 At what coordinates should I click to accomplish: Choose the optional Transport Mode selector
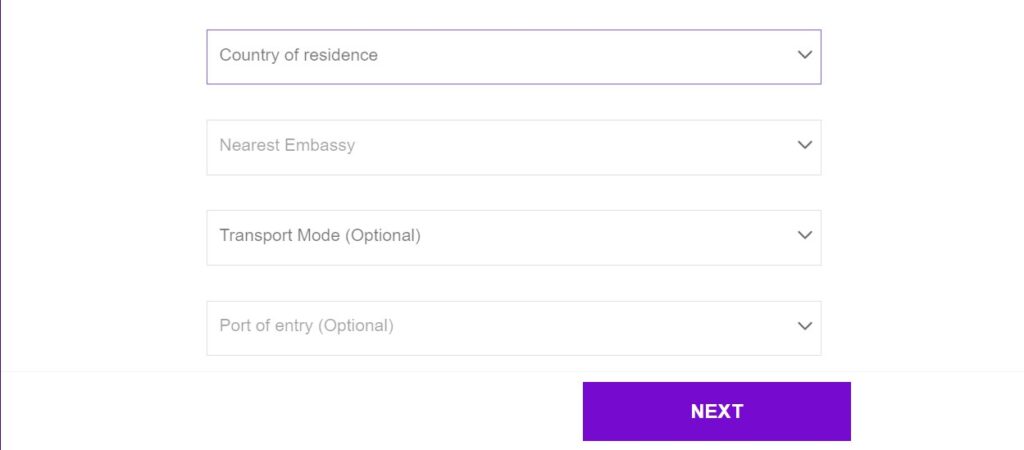(x=513, y=237)
